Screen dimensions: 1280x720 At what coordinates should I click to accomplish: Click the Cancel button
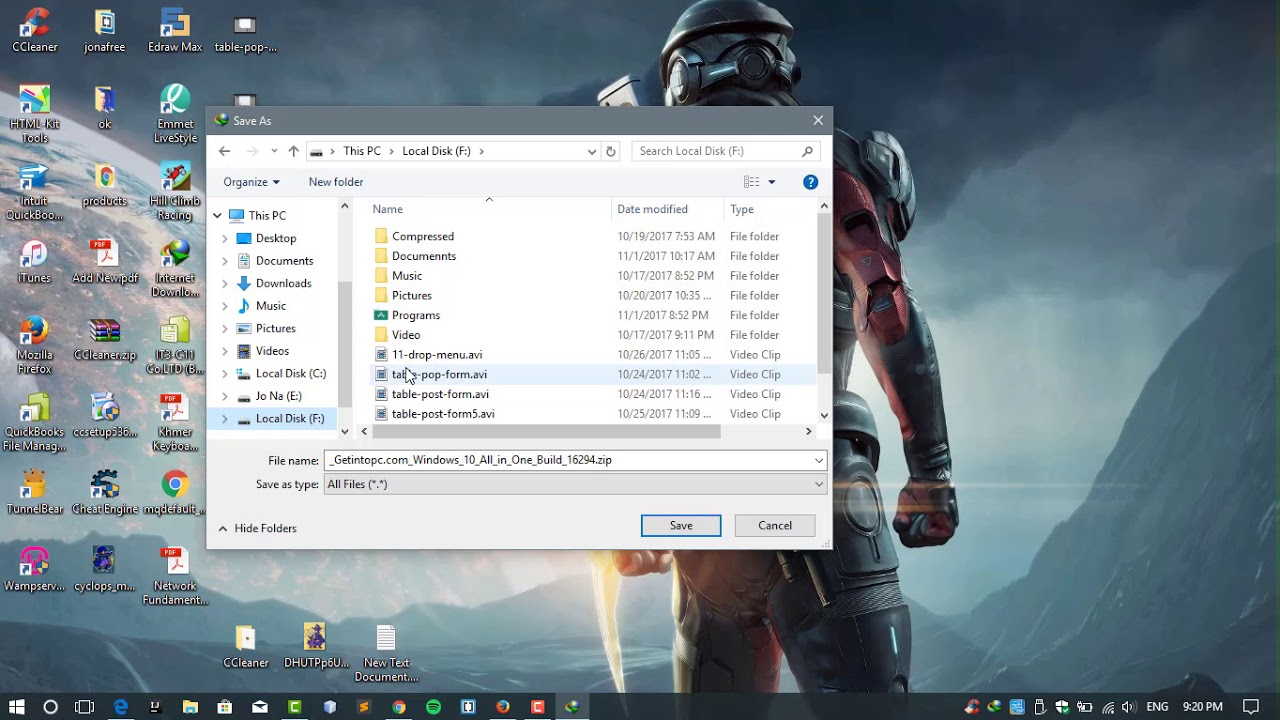tap(775, 525)
